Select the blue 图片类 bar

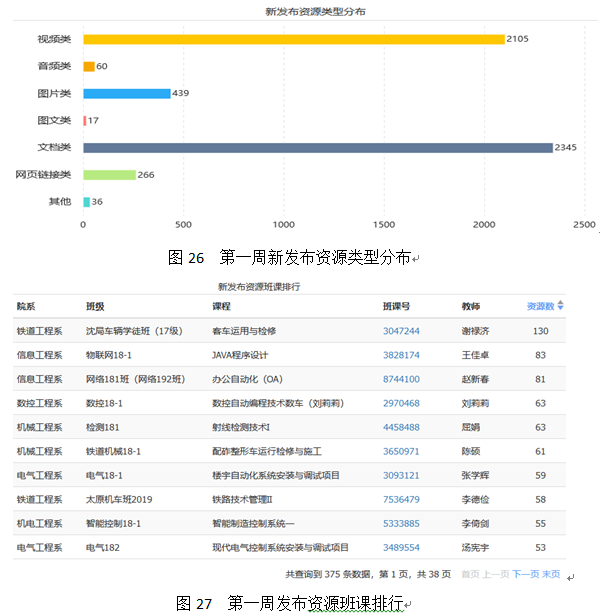(x=126, y=93)
